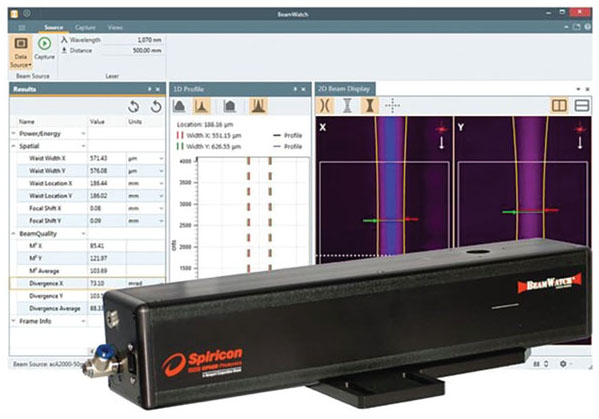Image resolution: width=599 pixels, height=419 pixels.
Task: Open BeamQuality options dropdown arrow
Action: 83,233
